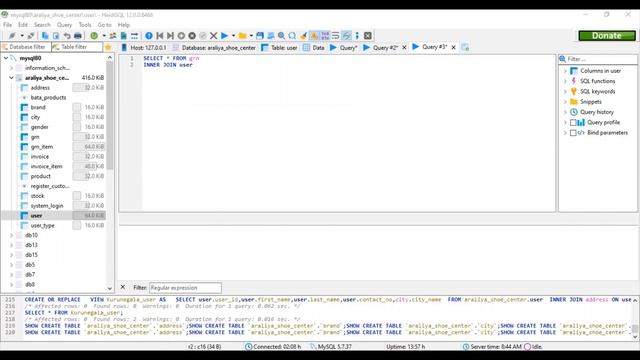Click the Save floppy disk icon
640x360 pixels.
click(x=260, y=36)
